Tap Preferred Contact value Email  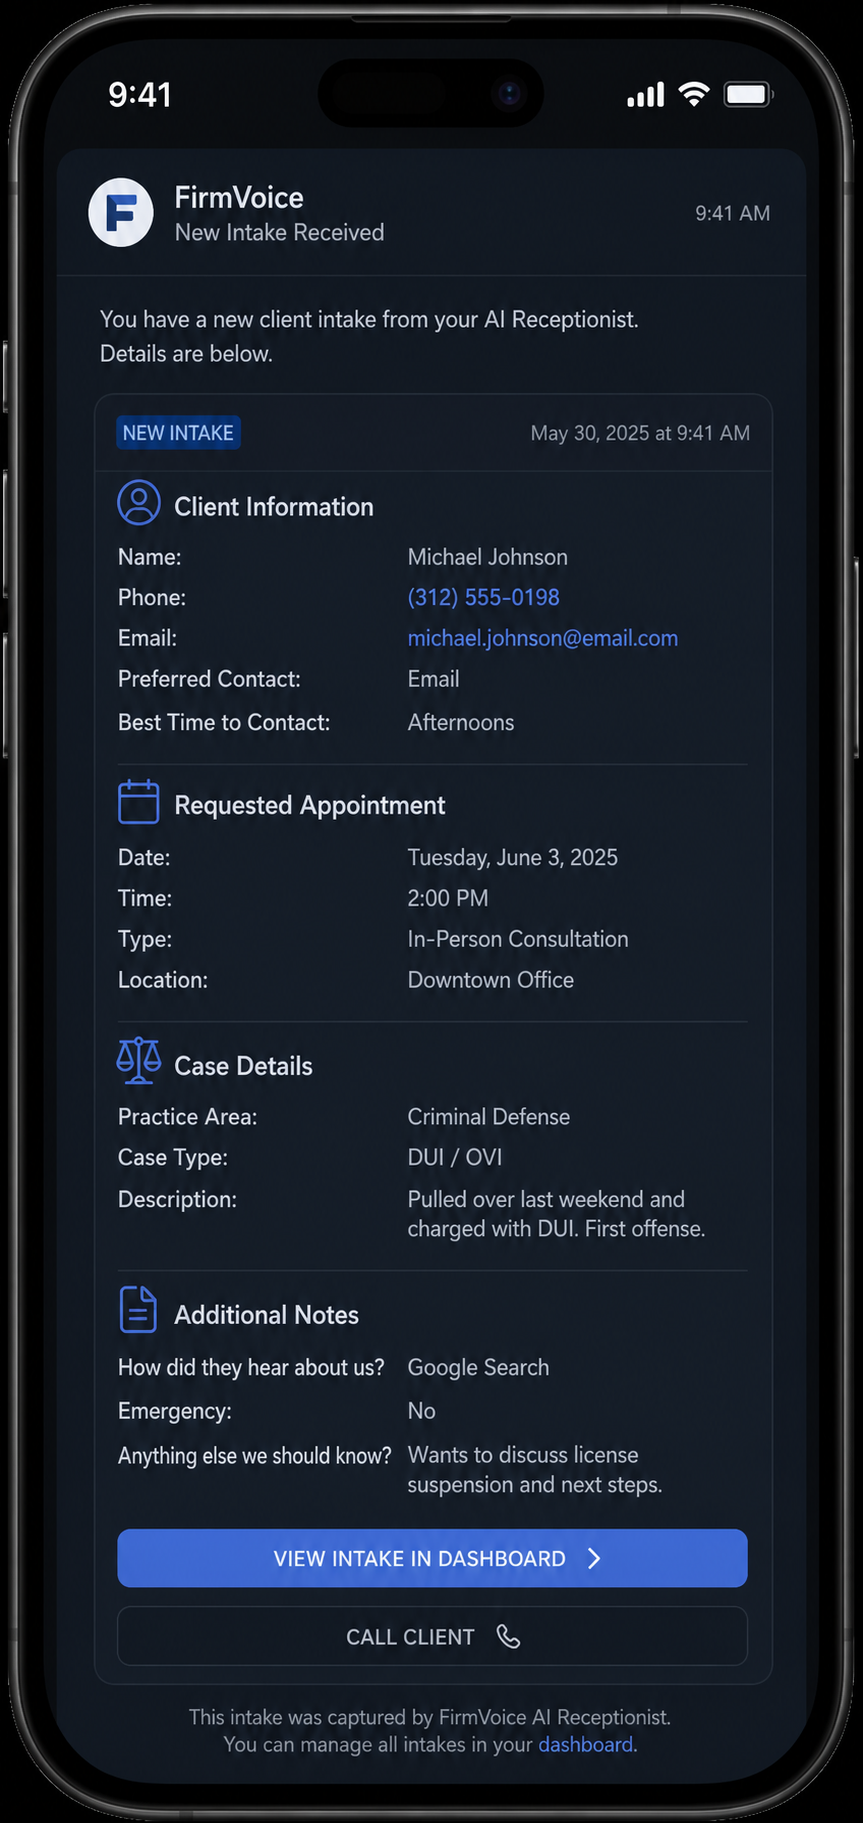434,679
